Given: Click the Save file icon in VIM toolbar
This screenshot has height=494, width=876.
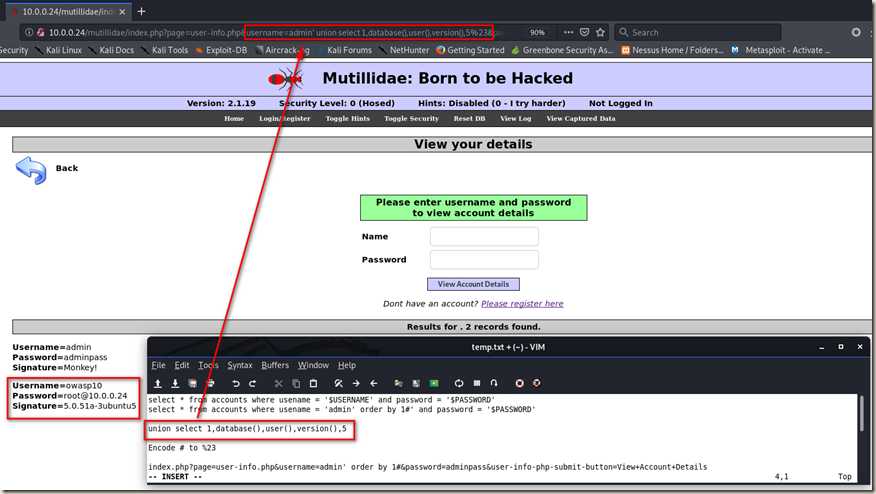Looking at the screenshot, I should coord(175,383).
